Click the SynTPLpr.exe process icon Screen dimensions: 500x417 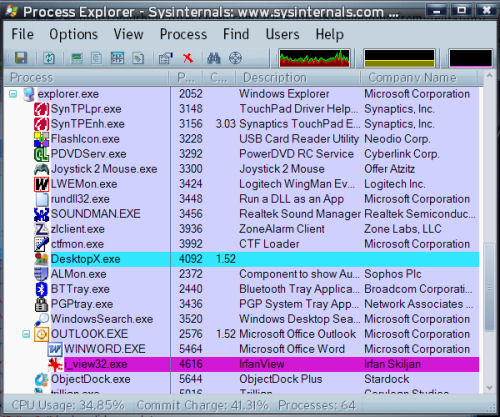(41, 109)
